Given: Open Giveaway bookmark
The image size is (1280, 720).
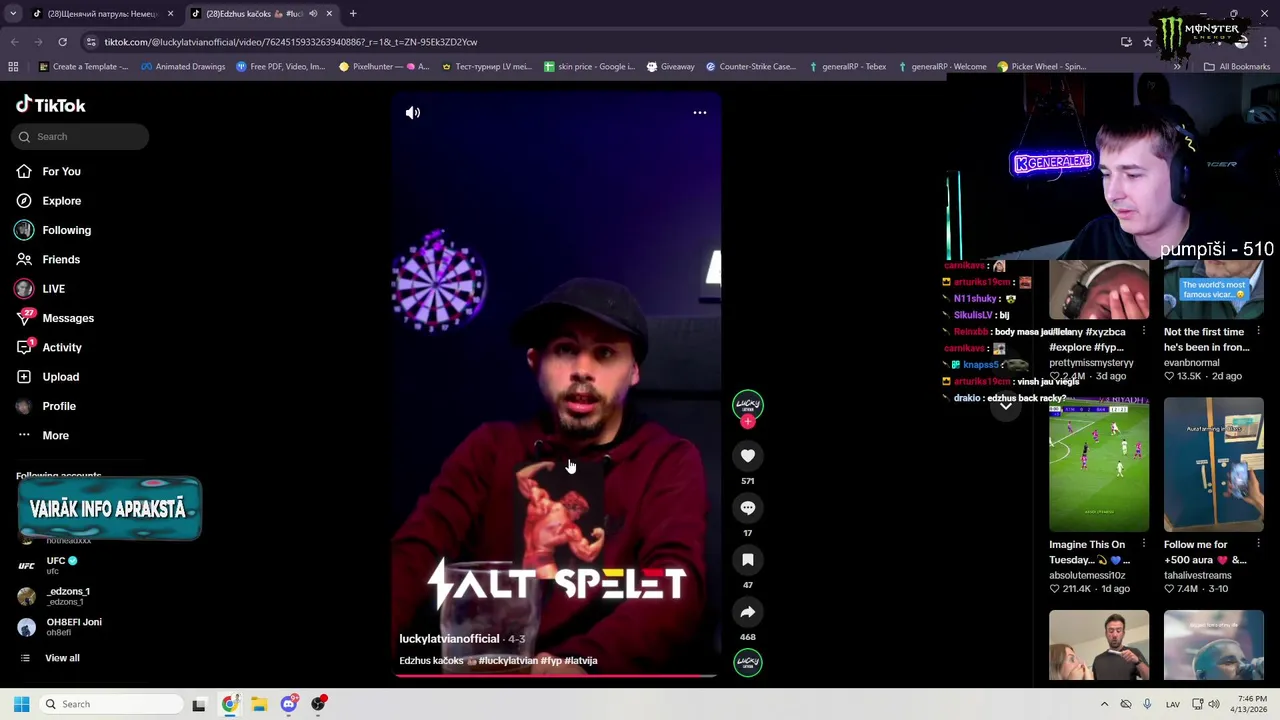Looking at the screenshot, I should click(x=670, y=67).
